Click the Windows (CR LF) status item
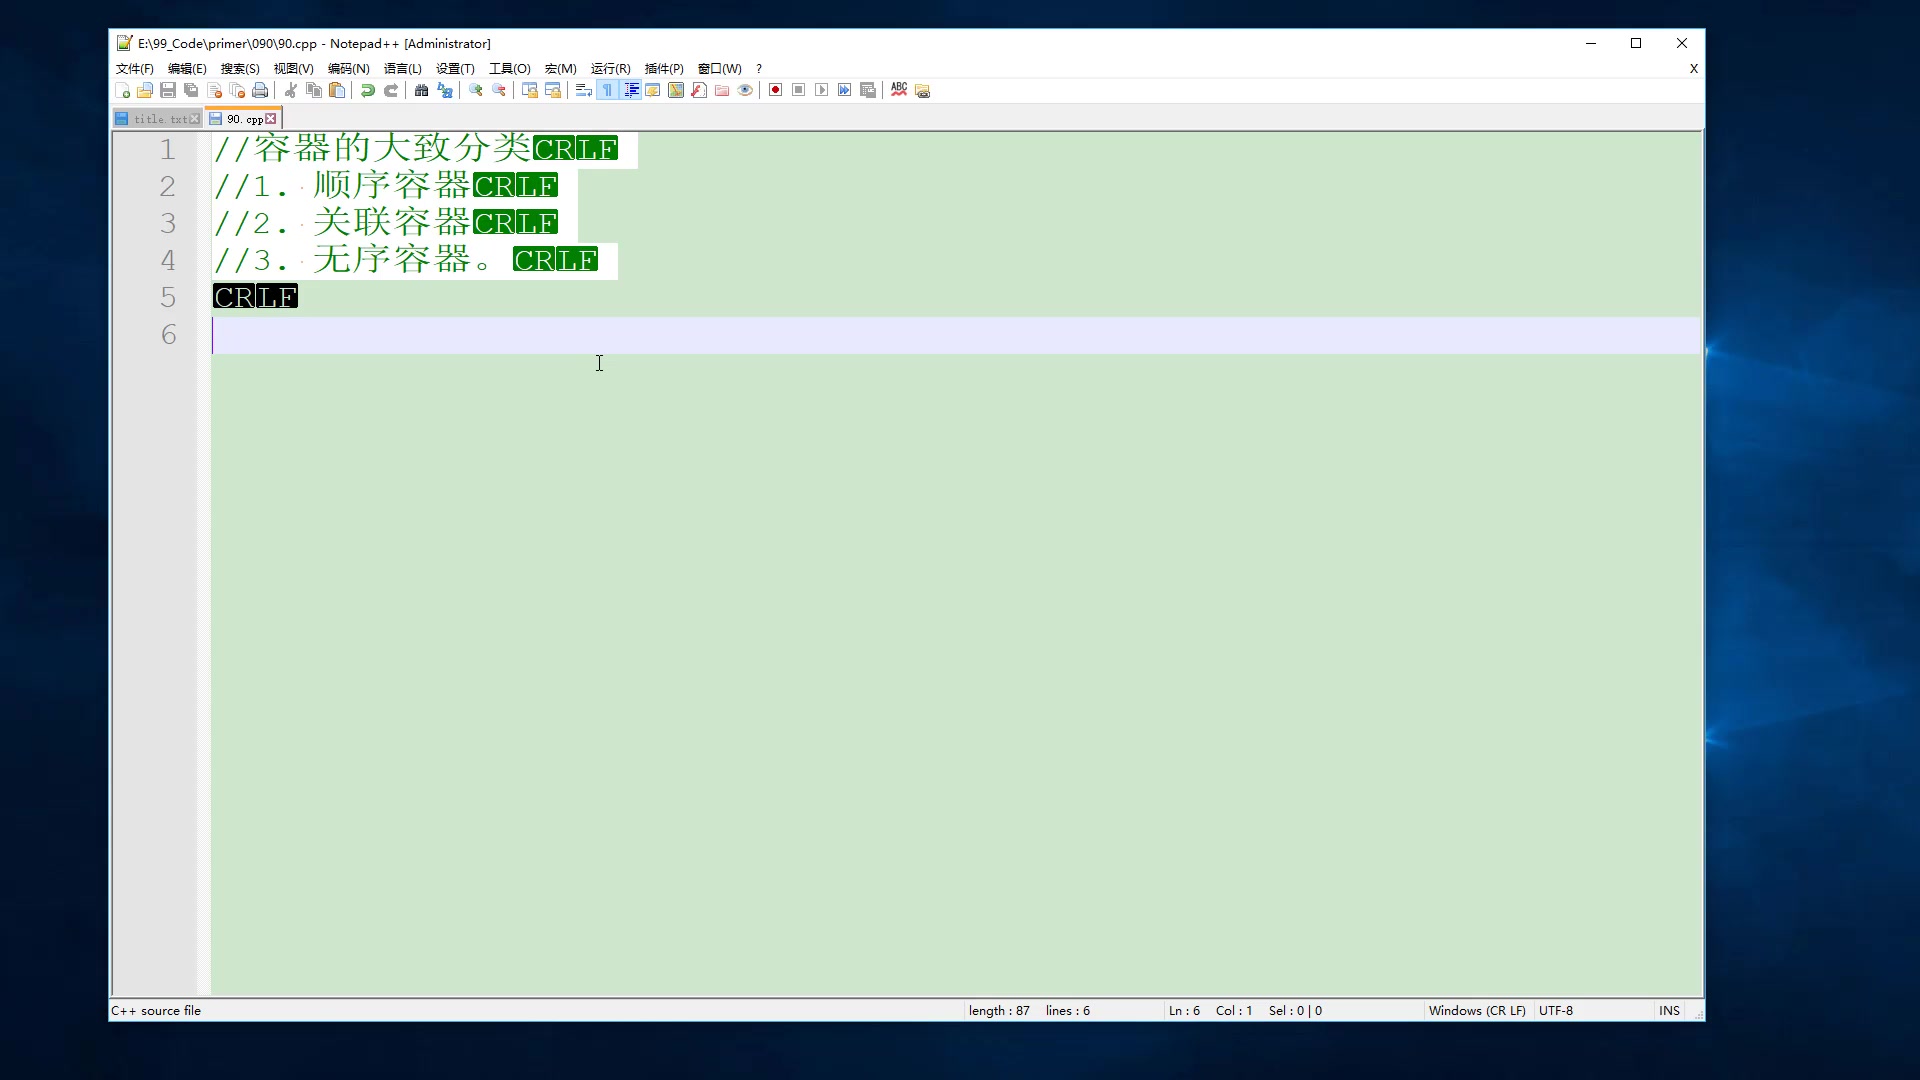 (x=1477, y=1011)
